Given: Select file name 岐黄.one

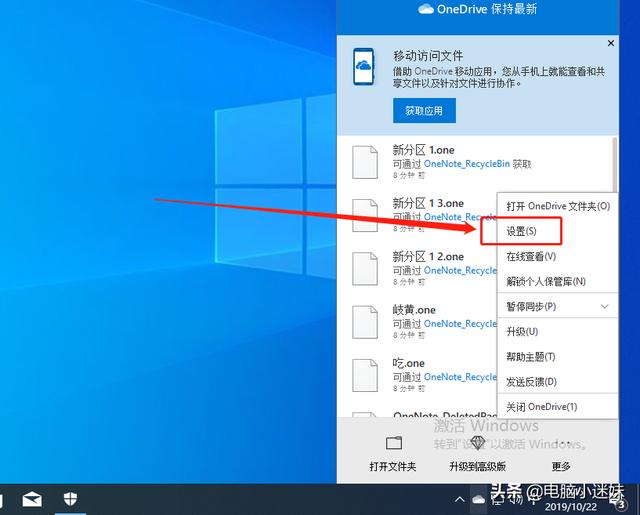Looking at the screenshot, I should (414, 310).
